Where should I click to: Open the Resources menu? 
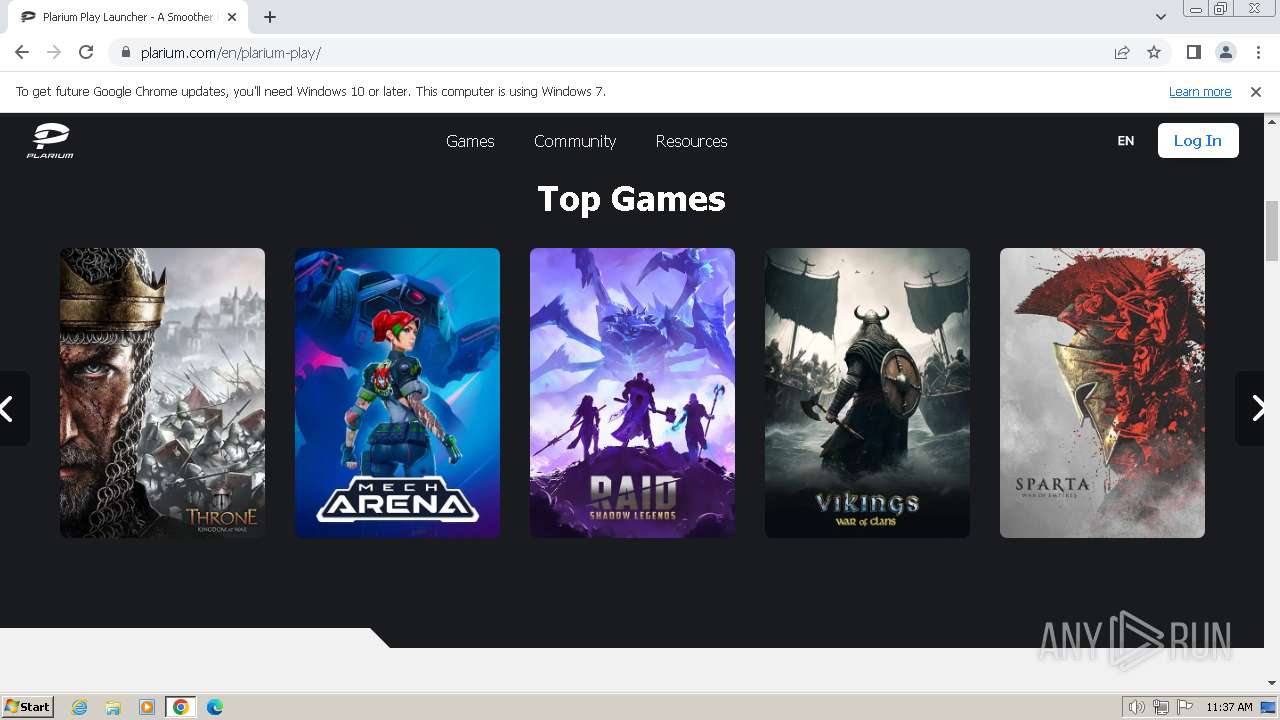[x=691, y=141]
